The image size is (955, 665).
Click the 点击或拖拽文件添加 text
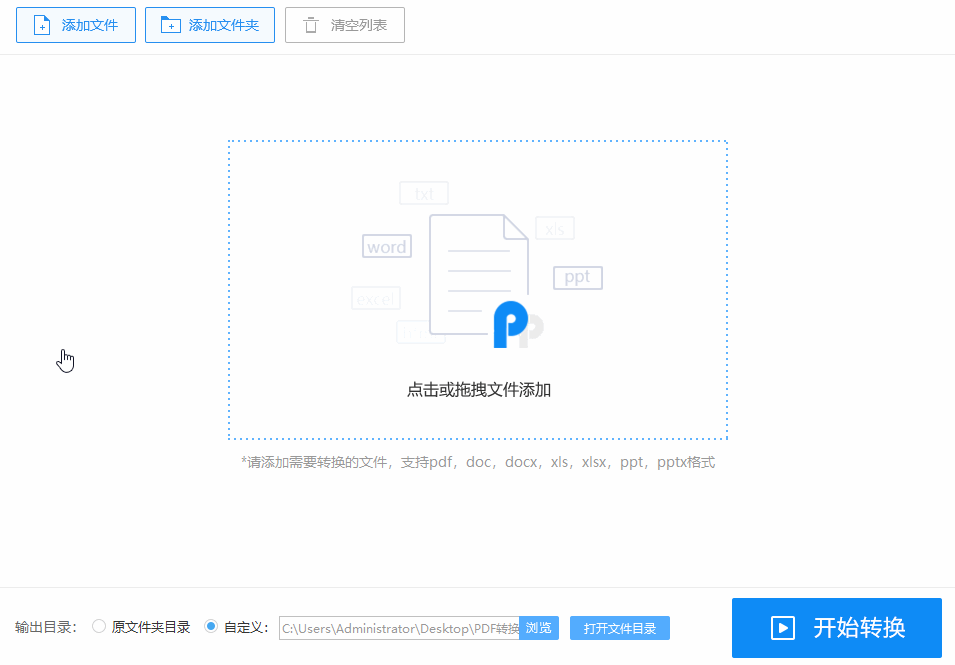tap(477, 390)
